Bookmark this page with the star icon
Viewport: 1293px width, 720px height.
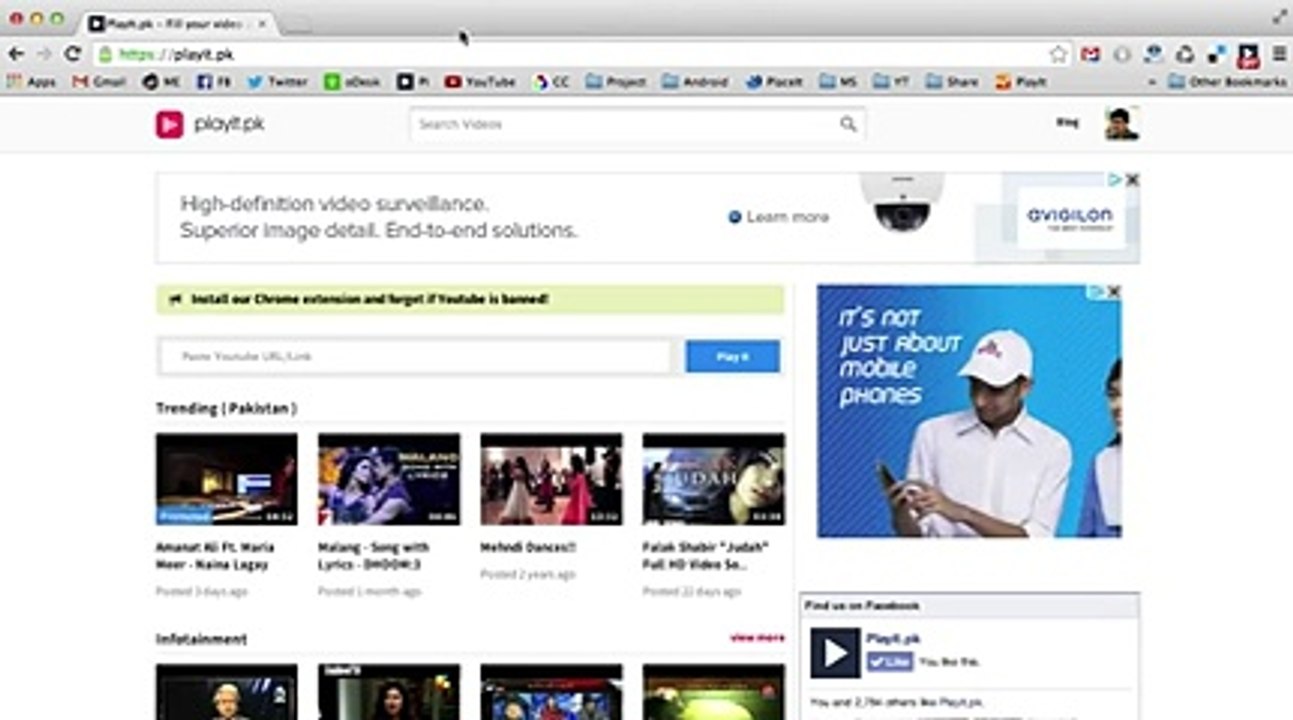[1058, 54]
